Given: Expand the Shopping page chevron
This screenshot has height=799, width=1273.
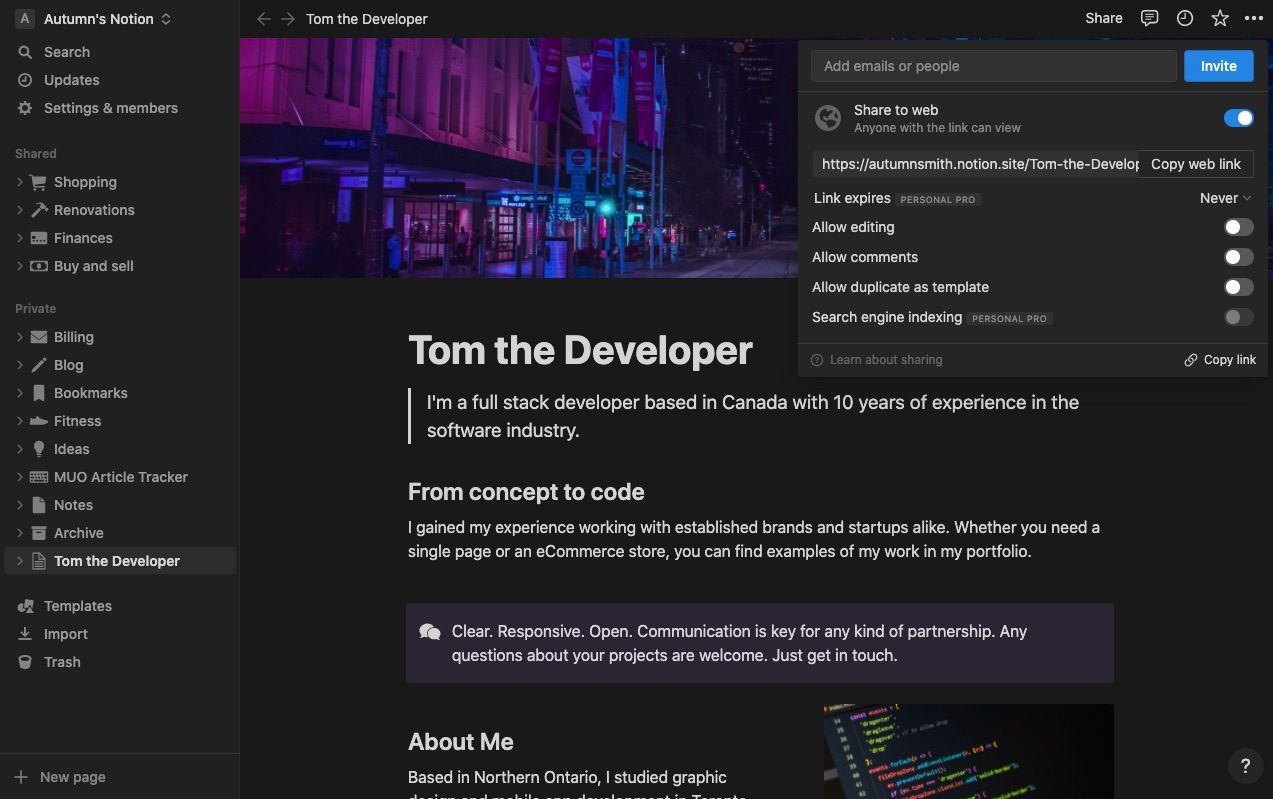Looking at the screenshot, I should 20,182.
